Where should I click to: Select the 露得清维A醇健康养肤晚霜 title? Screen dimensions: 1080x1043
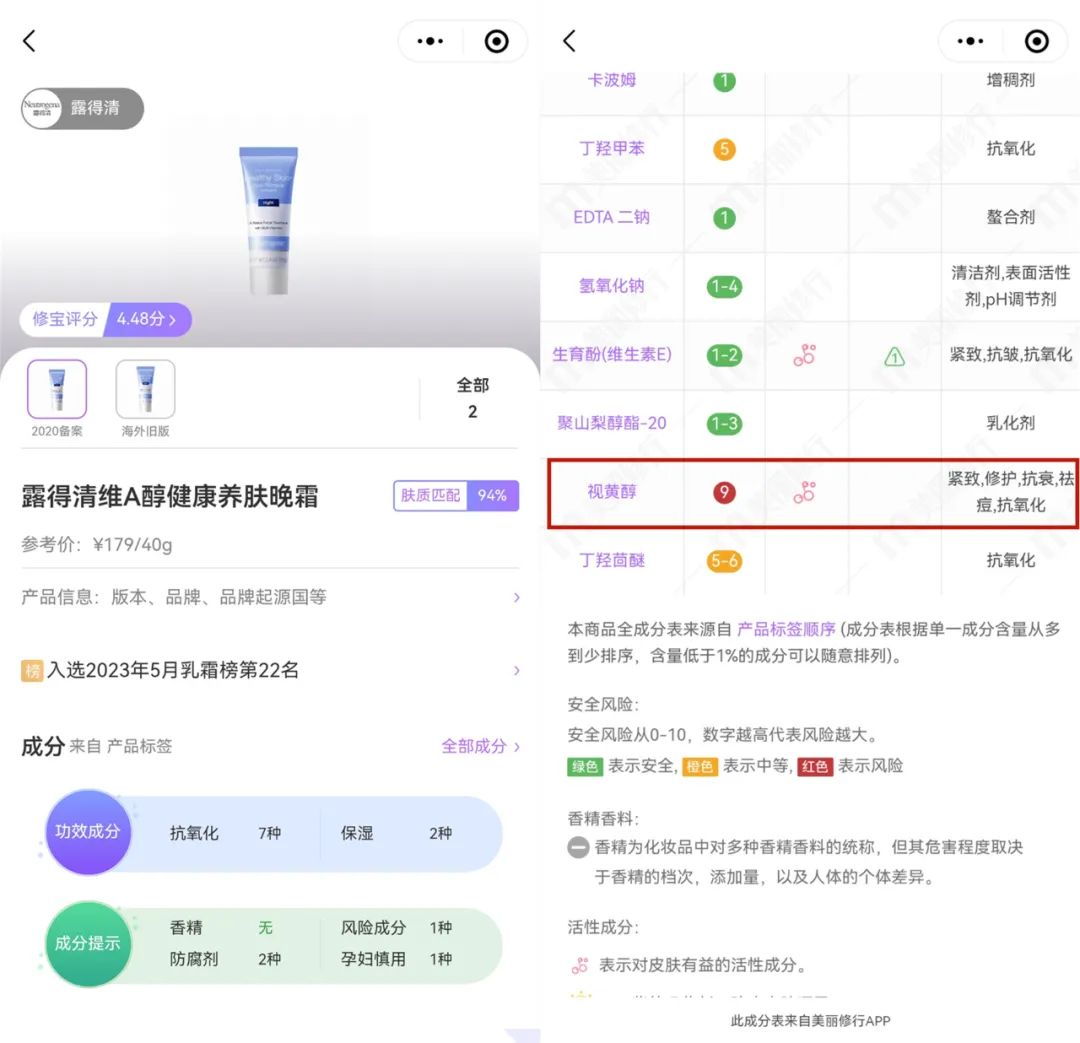pos(169,496)
